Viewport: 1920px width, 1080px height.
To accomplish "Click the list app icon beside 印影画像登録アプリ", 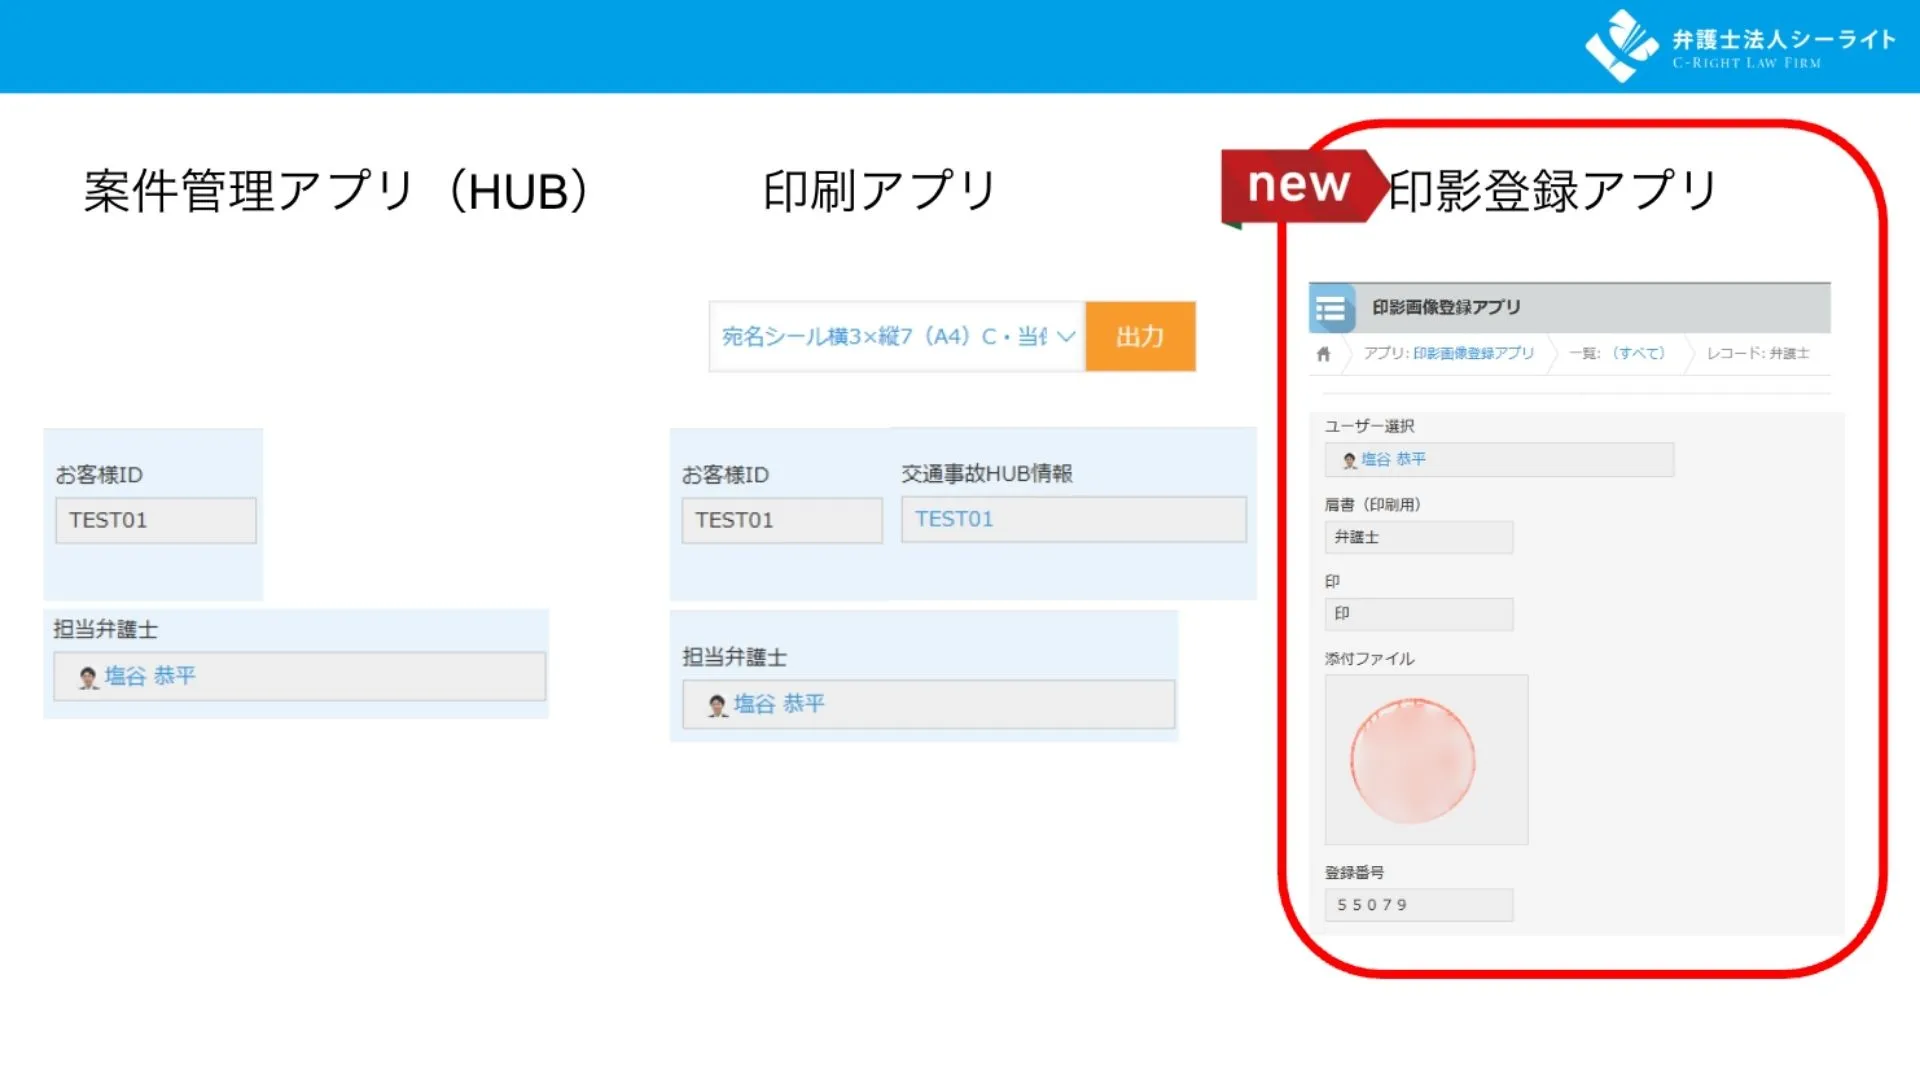I will click(x=1331, y=309).
